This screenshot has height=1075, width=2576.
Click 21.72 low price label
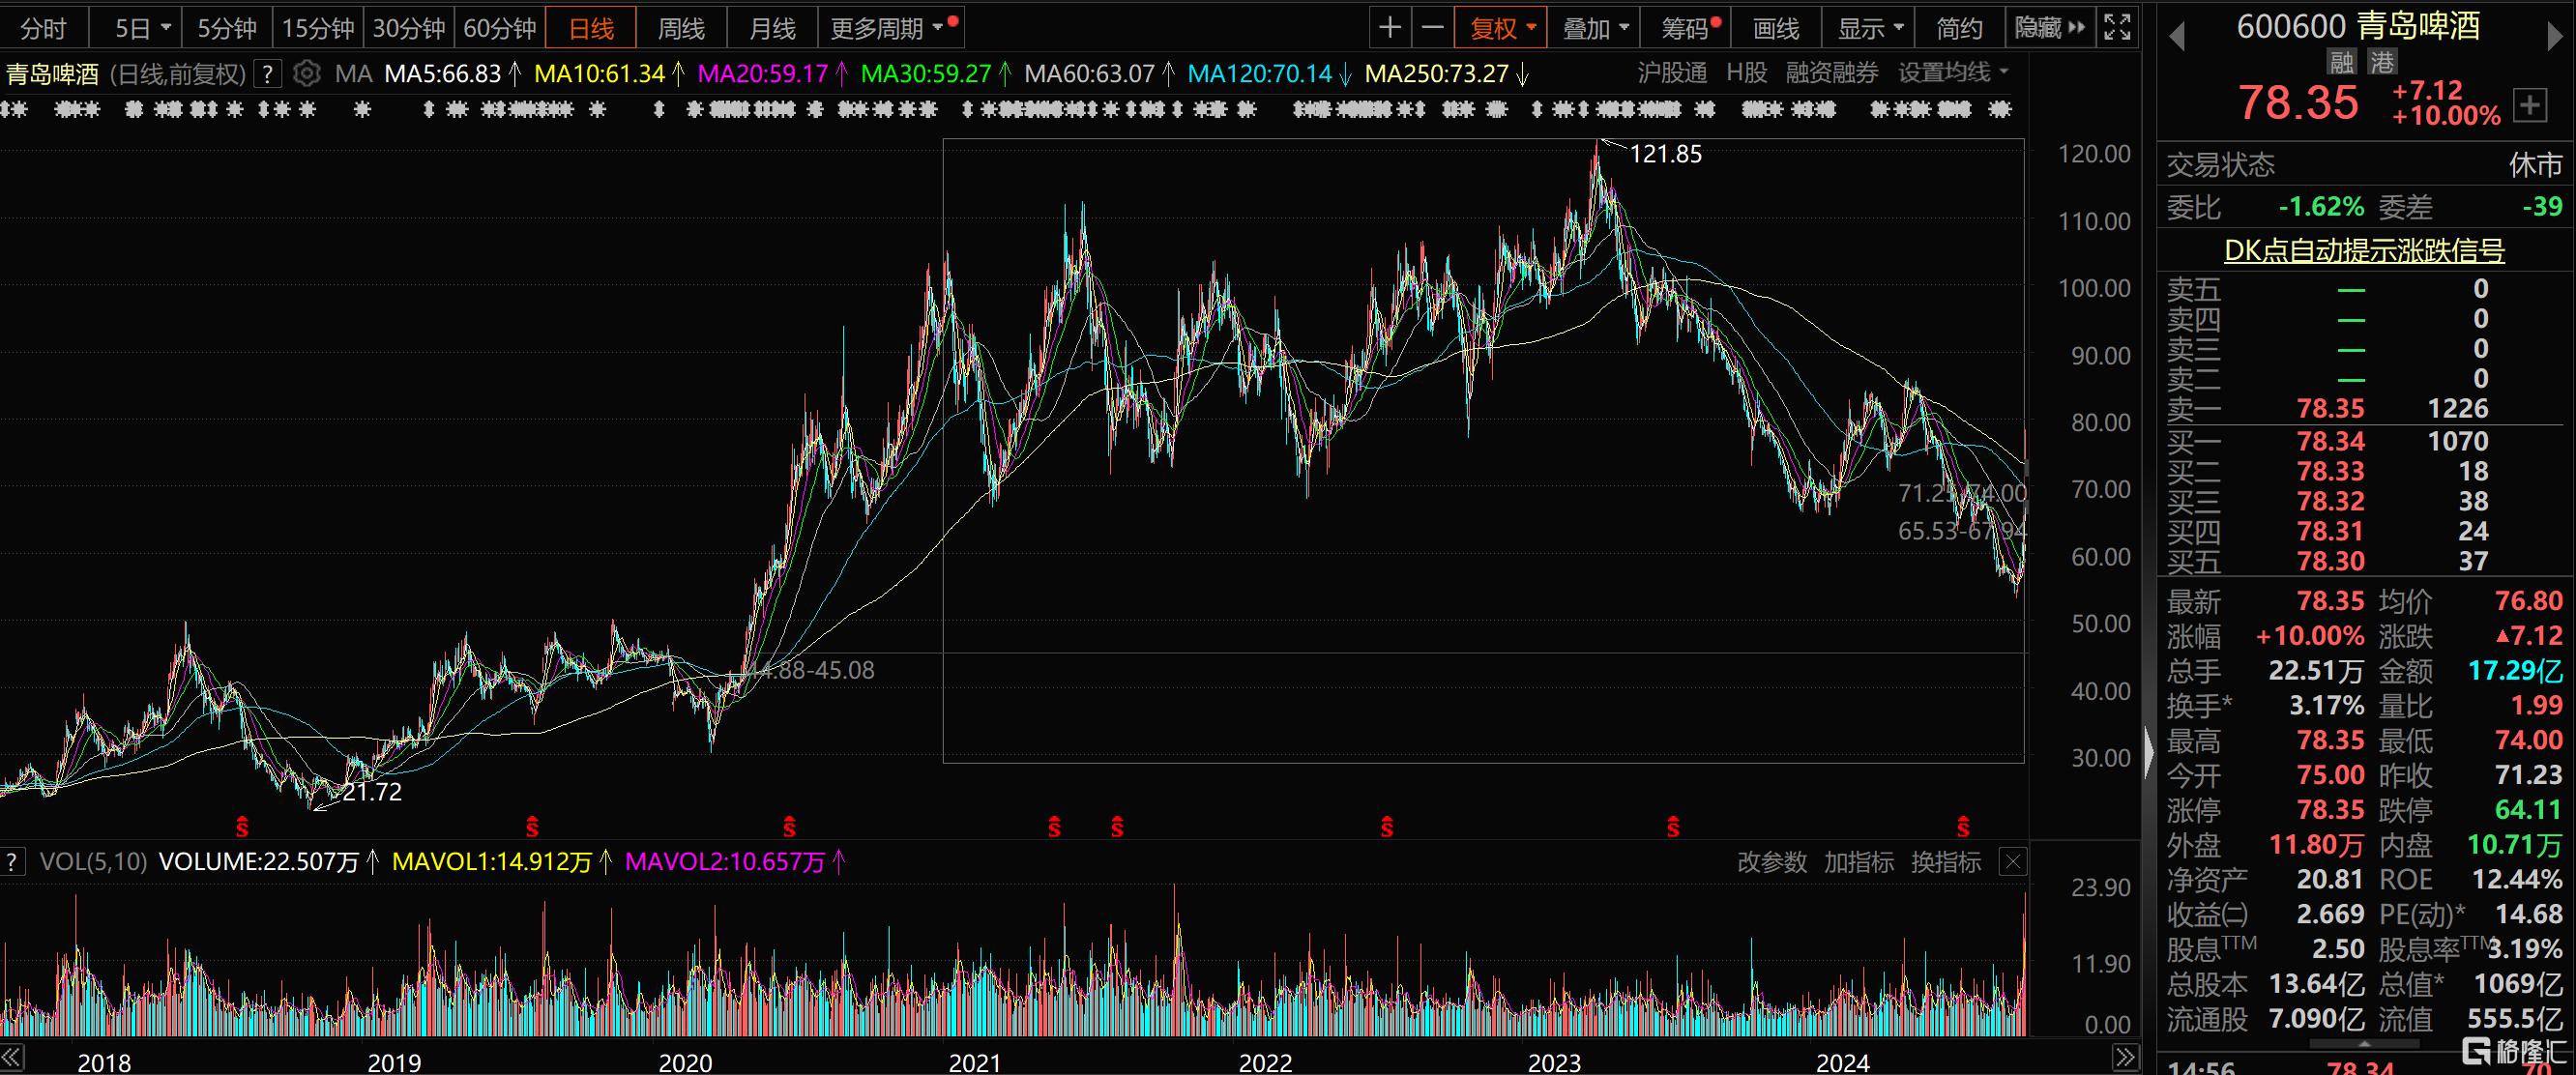pyautogui.click(x=372, y=792)
